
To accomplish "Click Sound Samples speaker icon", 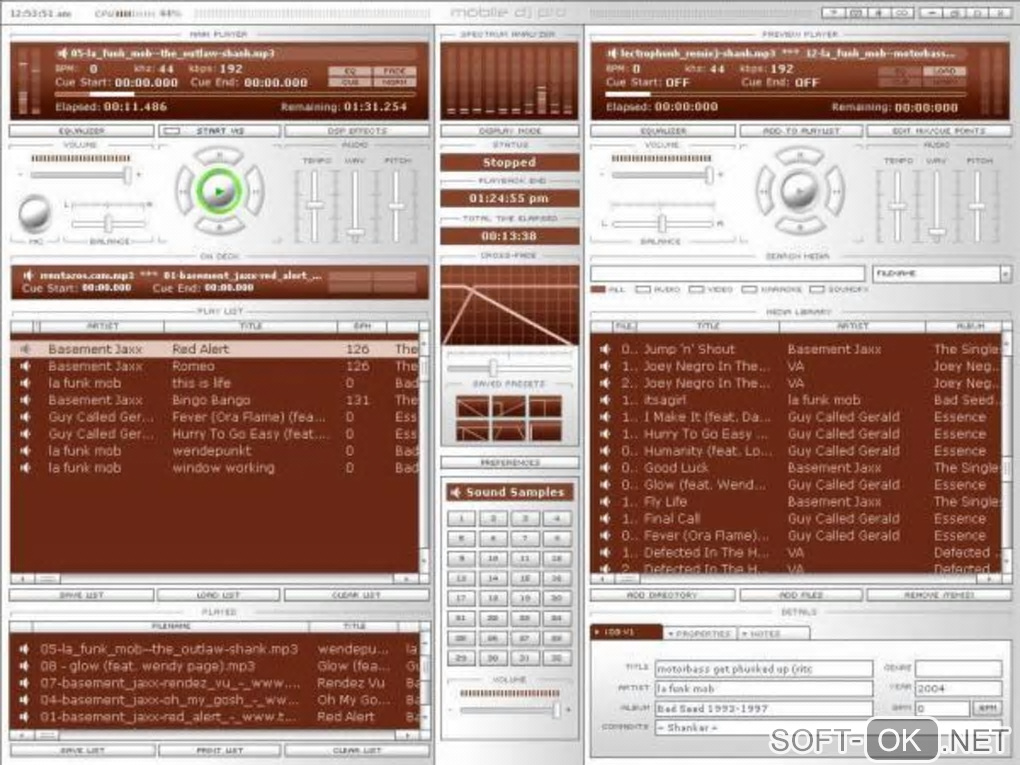I will [456, 492].
